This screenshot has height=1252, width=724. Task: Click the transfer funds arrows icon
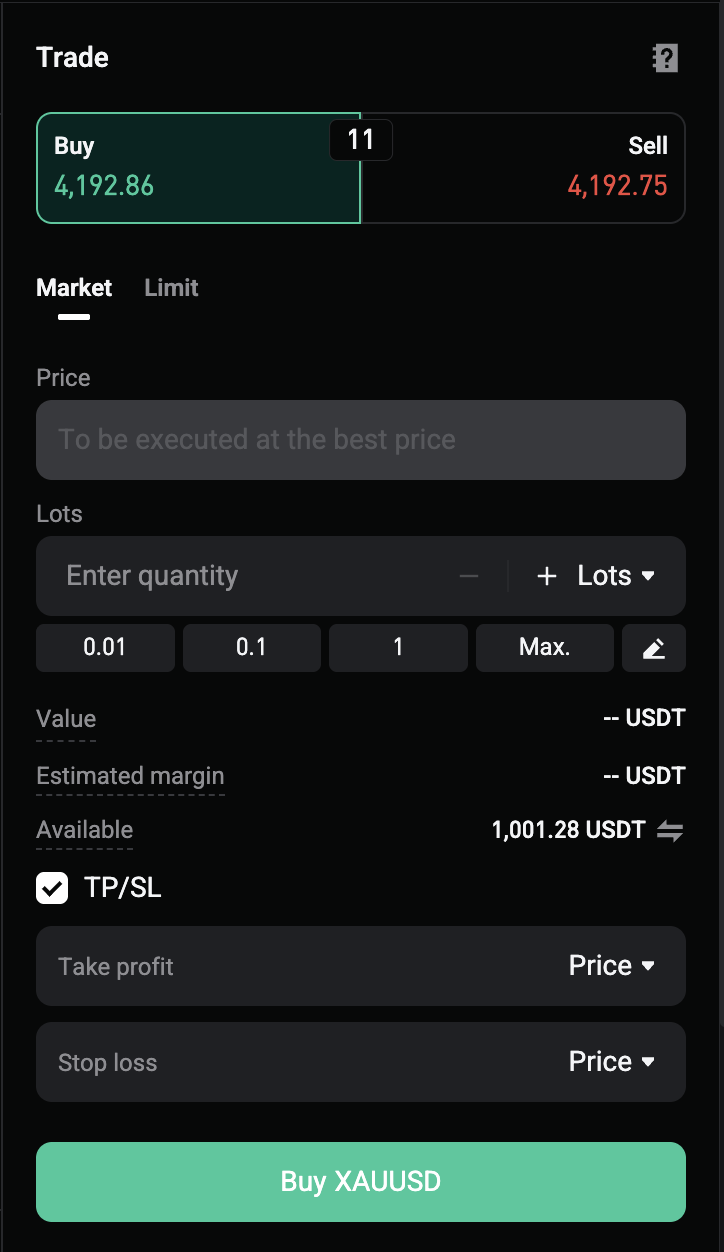670,830
